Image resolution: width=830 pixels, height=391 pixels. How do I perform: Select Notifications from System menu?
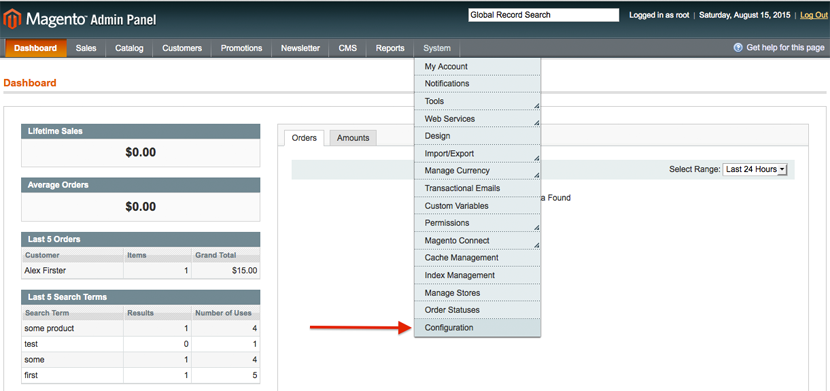click(x=477, y=84)
